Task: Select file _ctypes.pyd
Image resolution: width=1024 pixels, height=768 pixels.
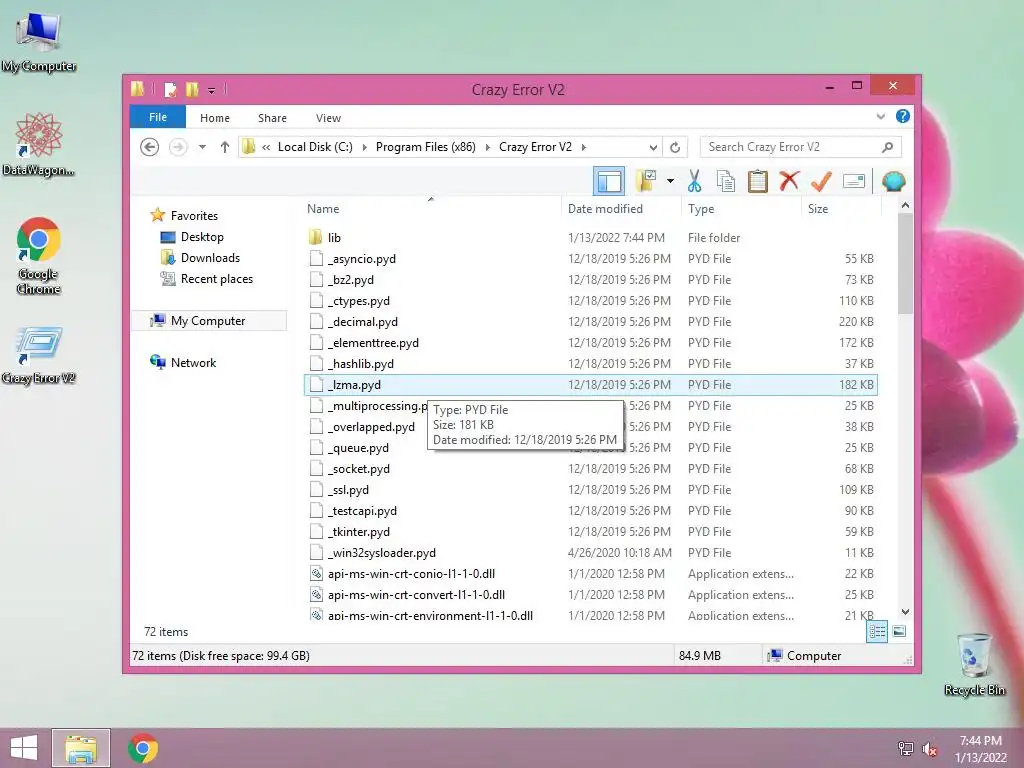Action: [590, 300]
